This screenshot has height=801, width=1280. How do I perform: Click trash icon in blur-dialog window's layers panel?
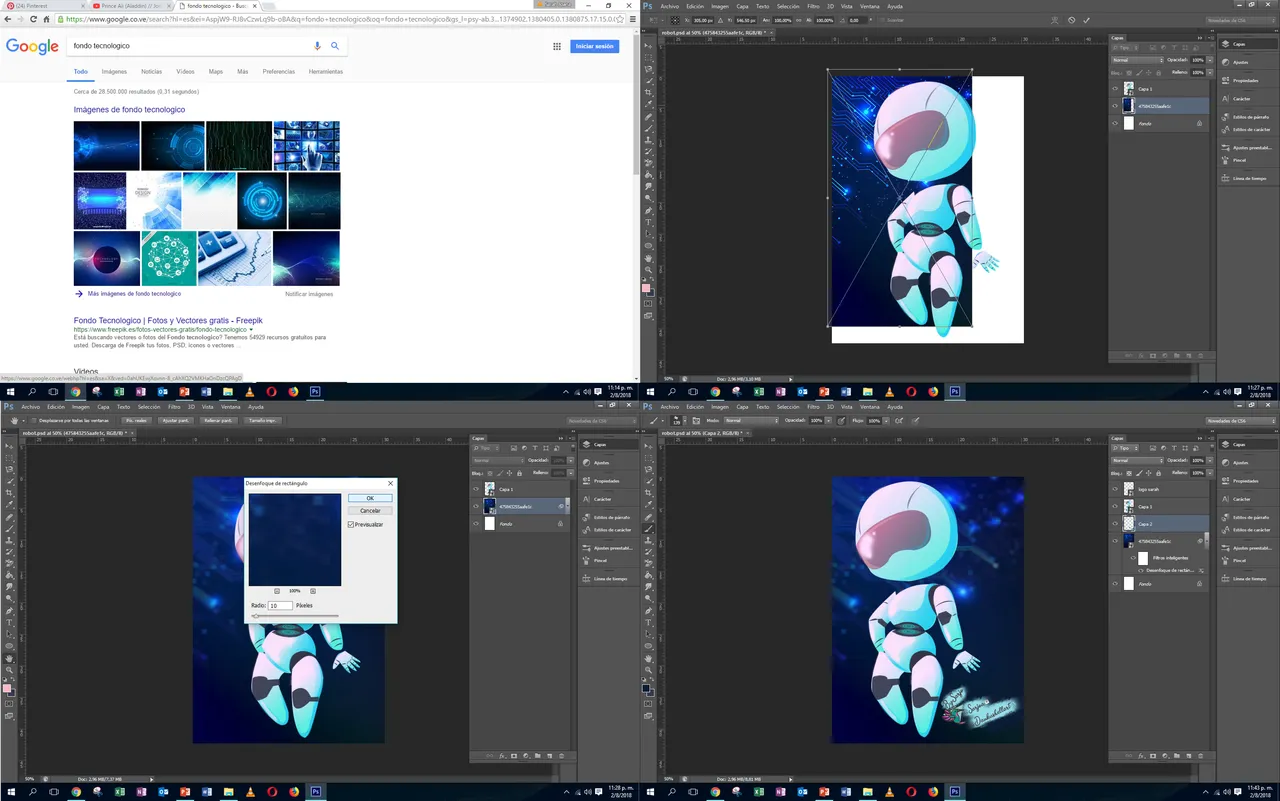(x=561, y=755)
